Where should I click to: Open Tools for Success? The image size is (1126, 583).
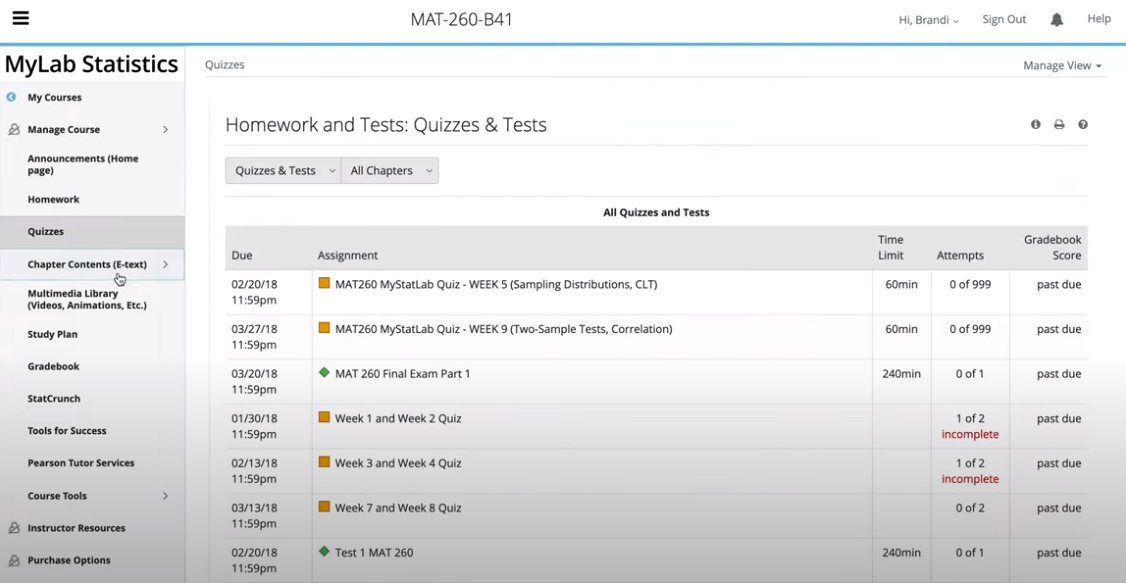point(67,431)
